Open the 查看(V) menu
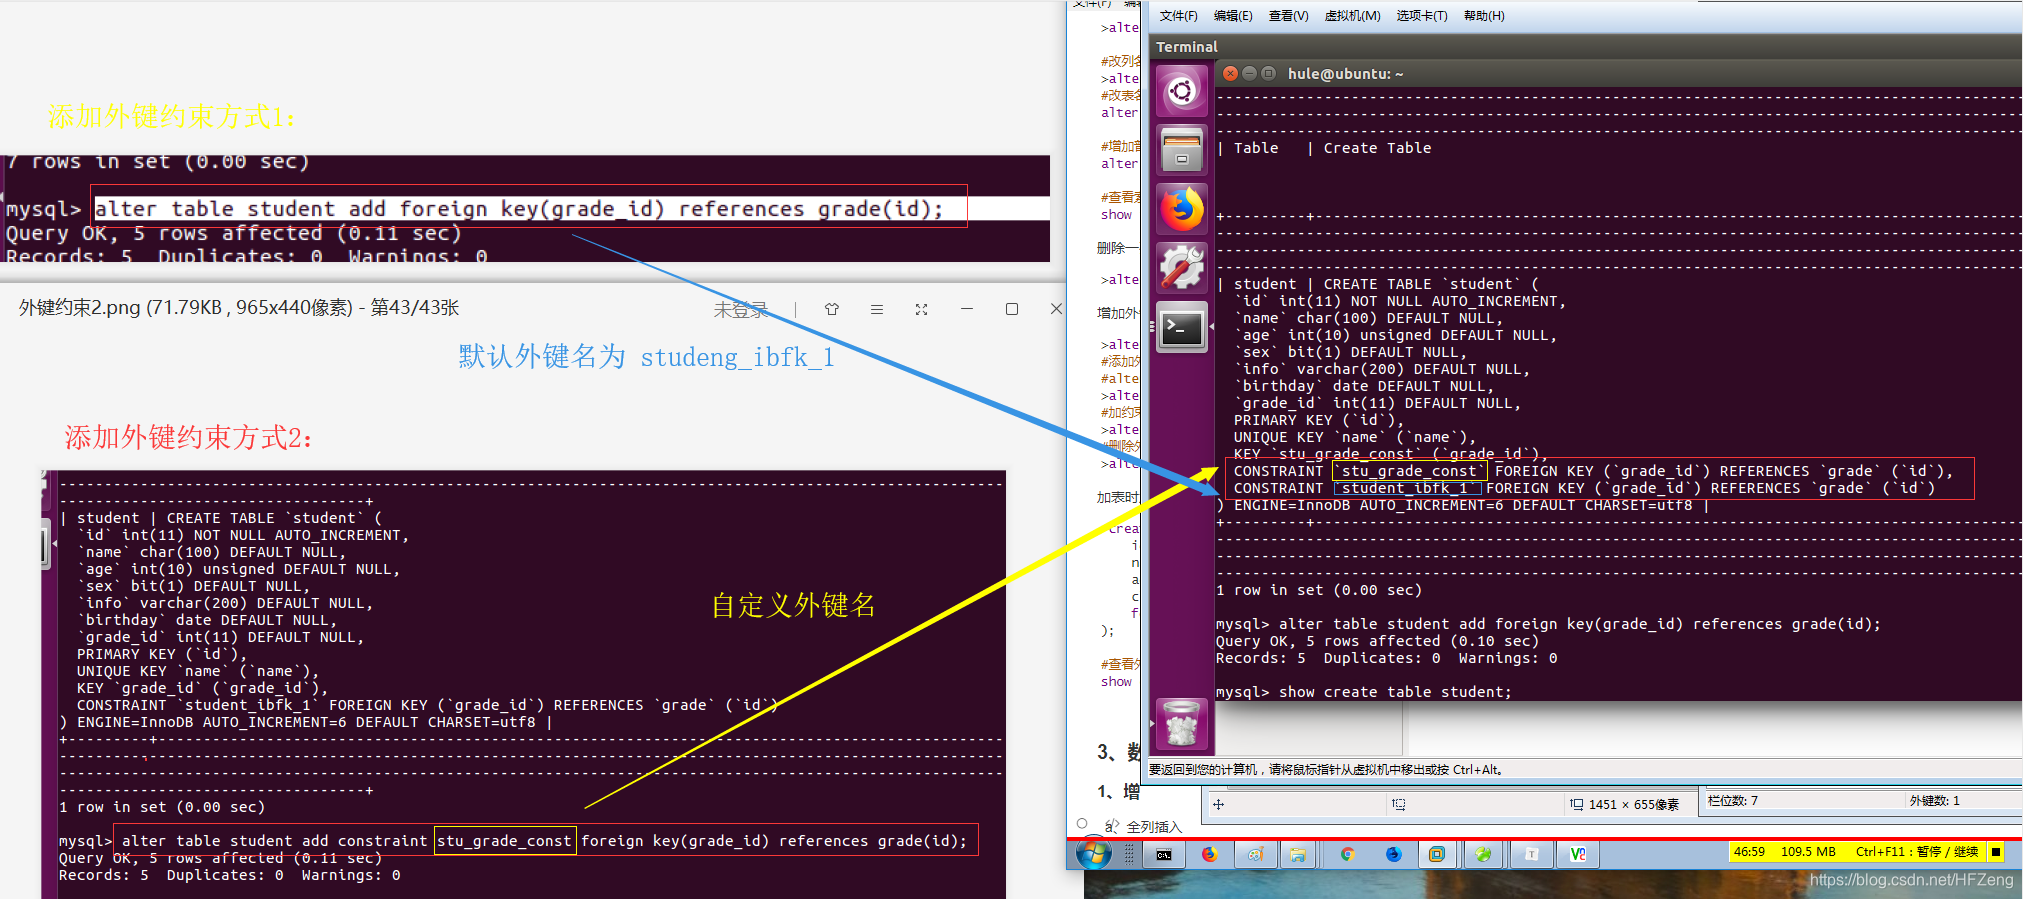Viewport: 2023px width, 899px height. 1288,16
